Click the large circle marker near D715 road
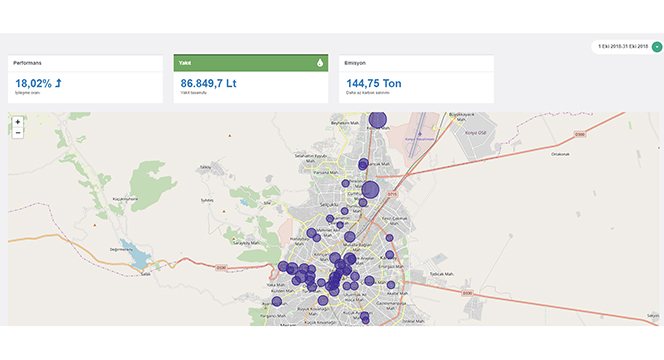Viewport: 664px width, 360px height. click(x=370, y=189)
